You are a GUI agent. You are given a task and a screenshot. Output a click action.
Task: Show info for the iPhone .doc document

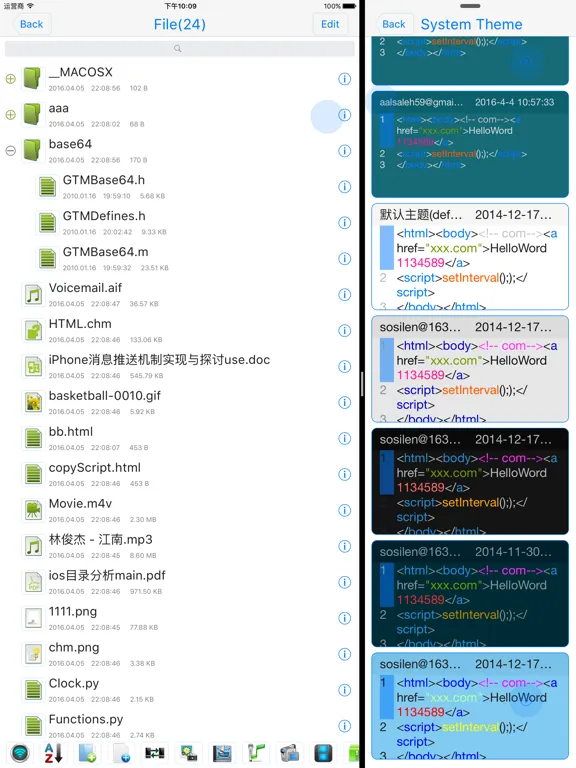[x=345, y=366]
